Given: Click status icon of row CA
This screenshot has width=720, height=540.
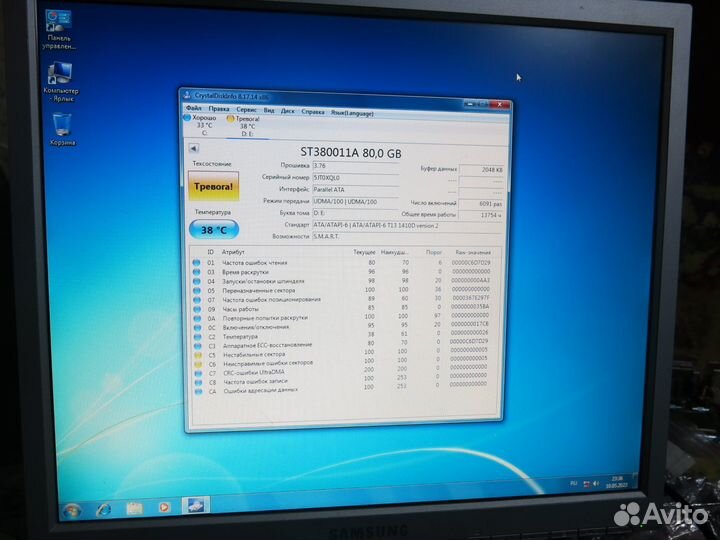Looking at the screenshot, I should click(x=198, y=392).
